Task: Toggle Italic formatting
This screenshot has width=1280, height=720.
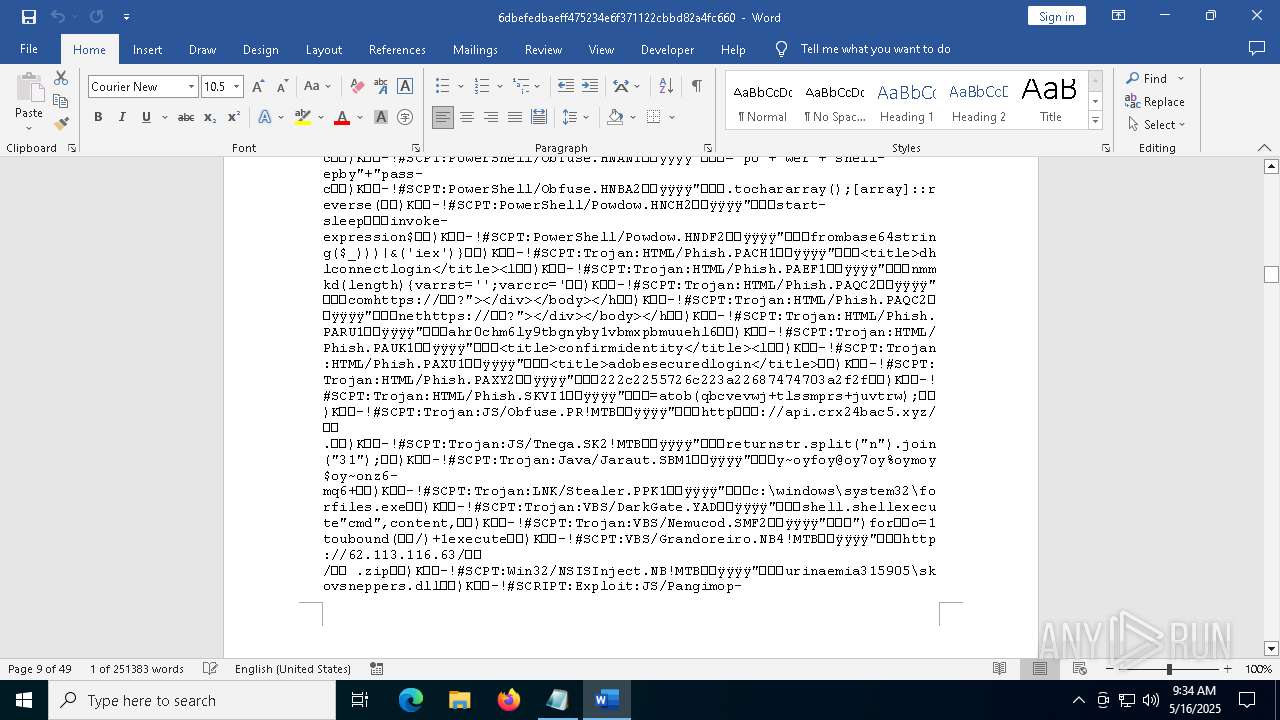Action: 122,117
